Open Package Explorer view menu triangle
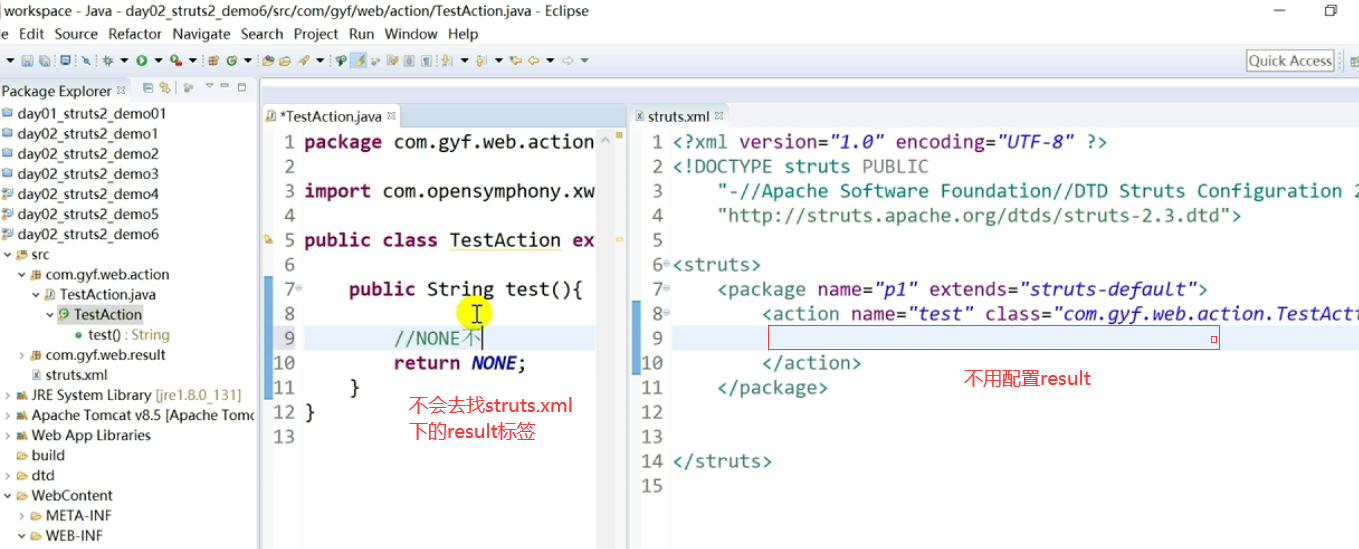 (x=210, y=86)
